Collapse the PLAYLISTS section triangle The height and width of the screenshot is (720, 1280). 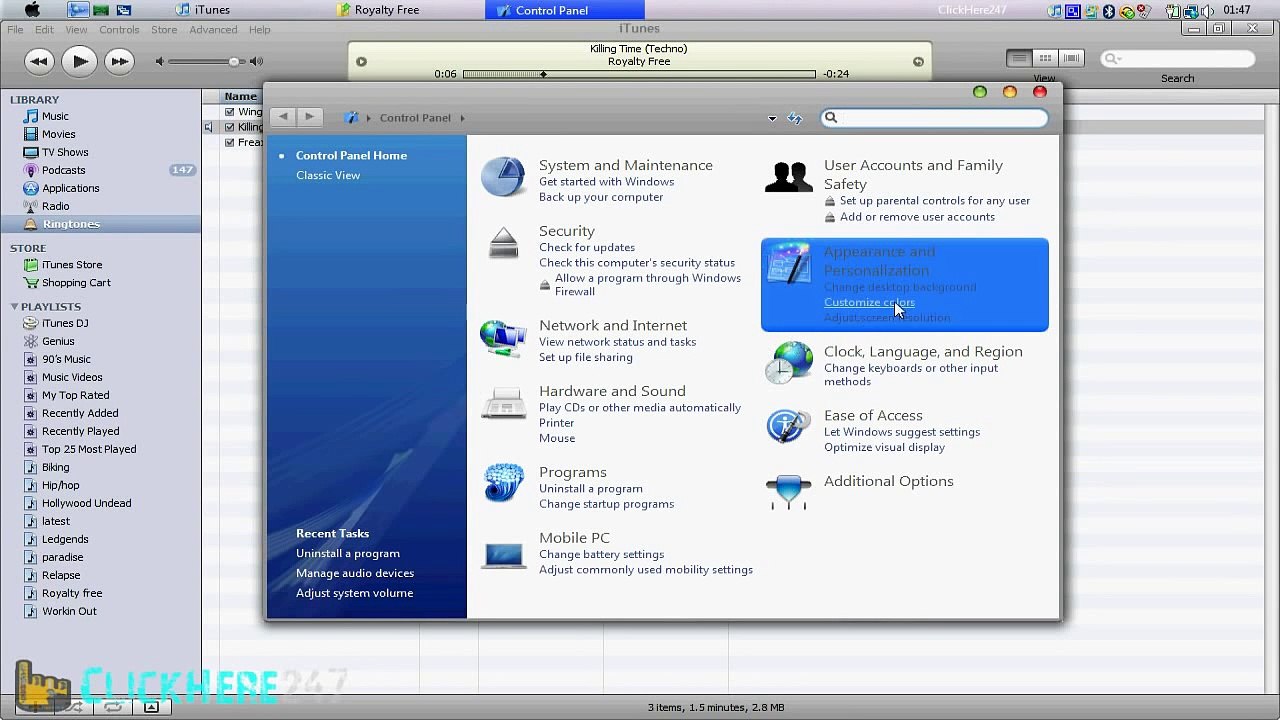click(x=14, y=307)
